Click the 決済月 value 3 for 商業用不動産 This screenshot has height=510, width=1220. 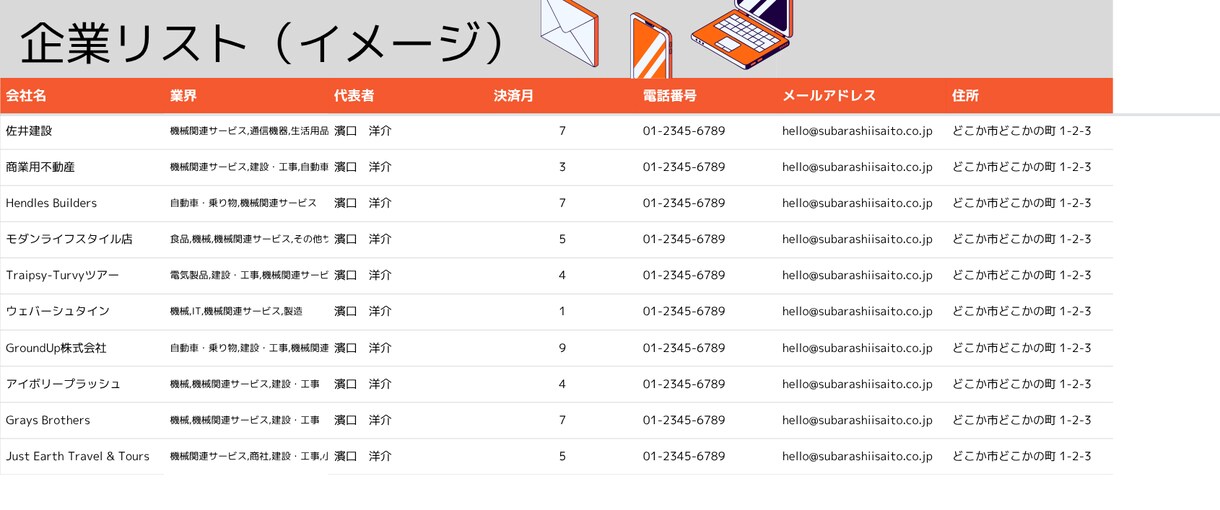562,167
